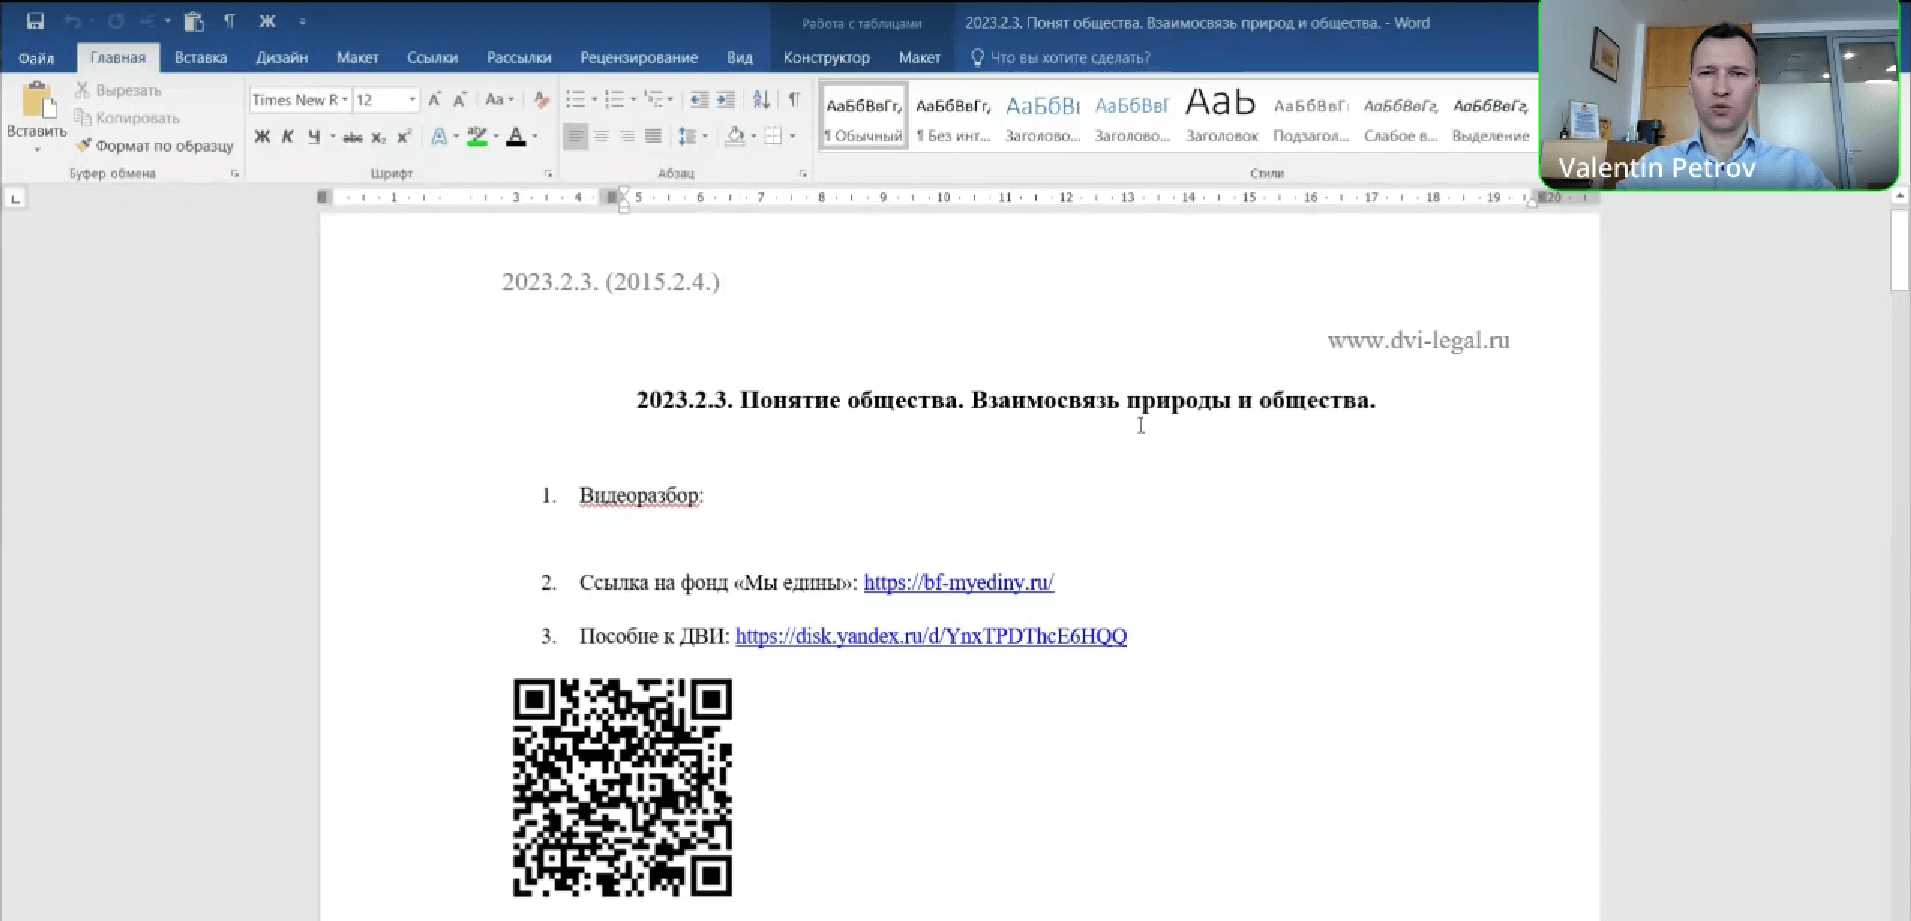Toggle left text alignment
Viewport: 1911px width, 921px height.
[575, 136]
